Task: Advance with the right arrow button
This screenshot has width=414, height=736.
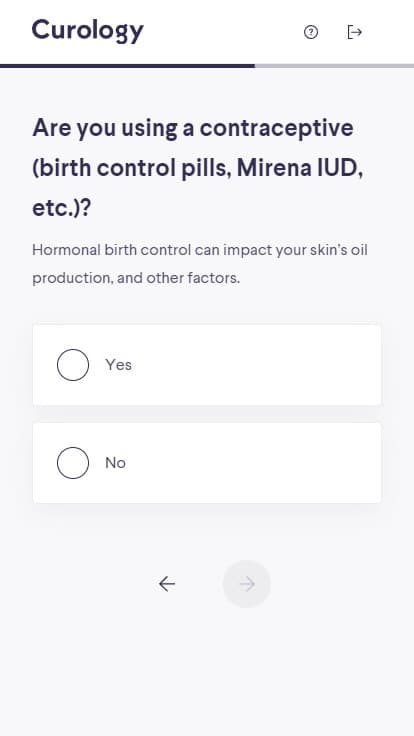Action: coord(247,584)
